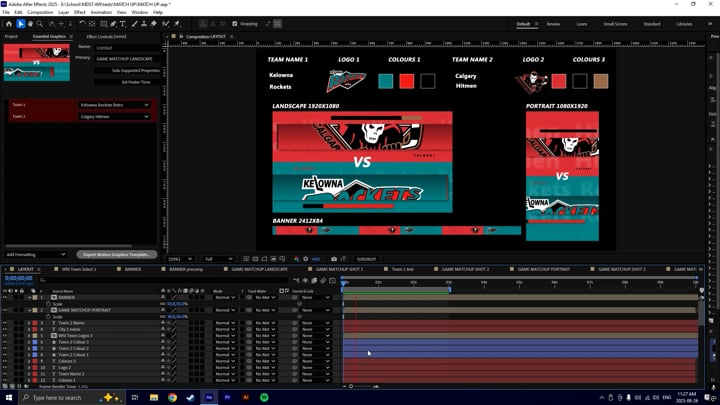The image size is (720, 405).
Task: Select the Rotation tool
Action: tap(82, 24)
